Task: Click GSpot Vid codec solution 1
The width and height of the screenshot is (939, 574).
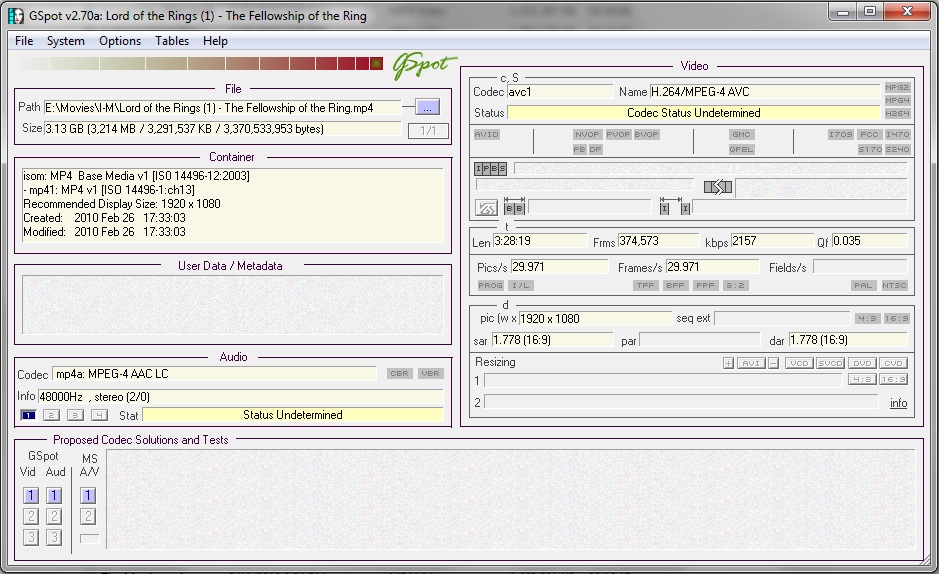Action: click(31, 496)
